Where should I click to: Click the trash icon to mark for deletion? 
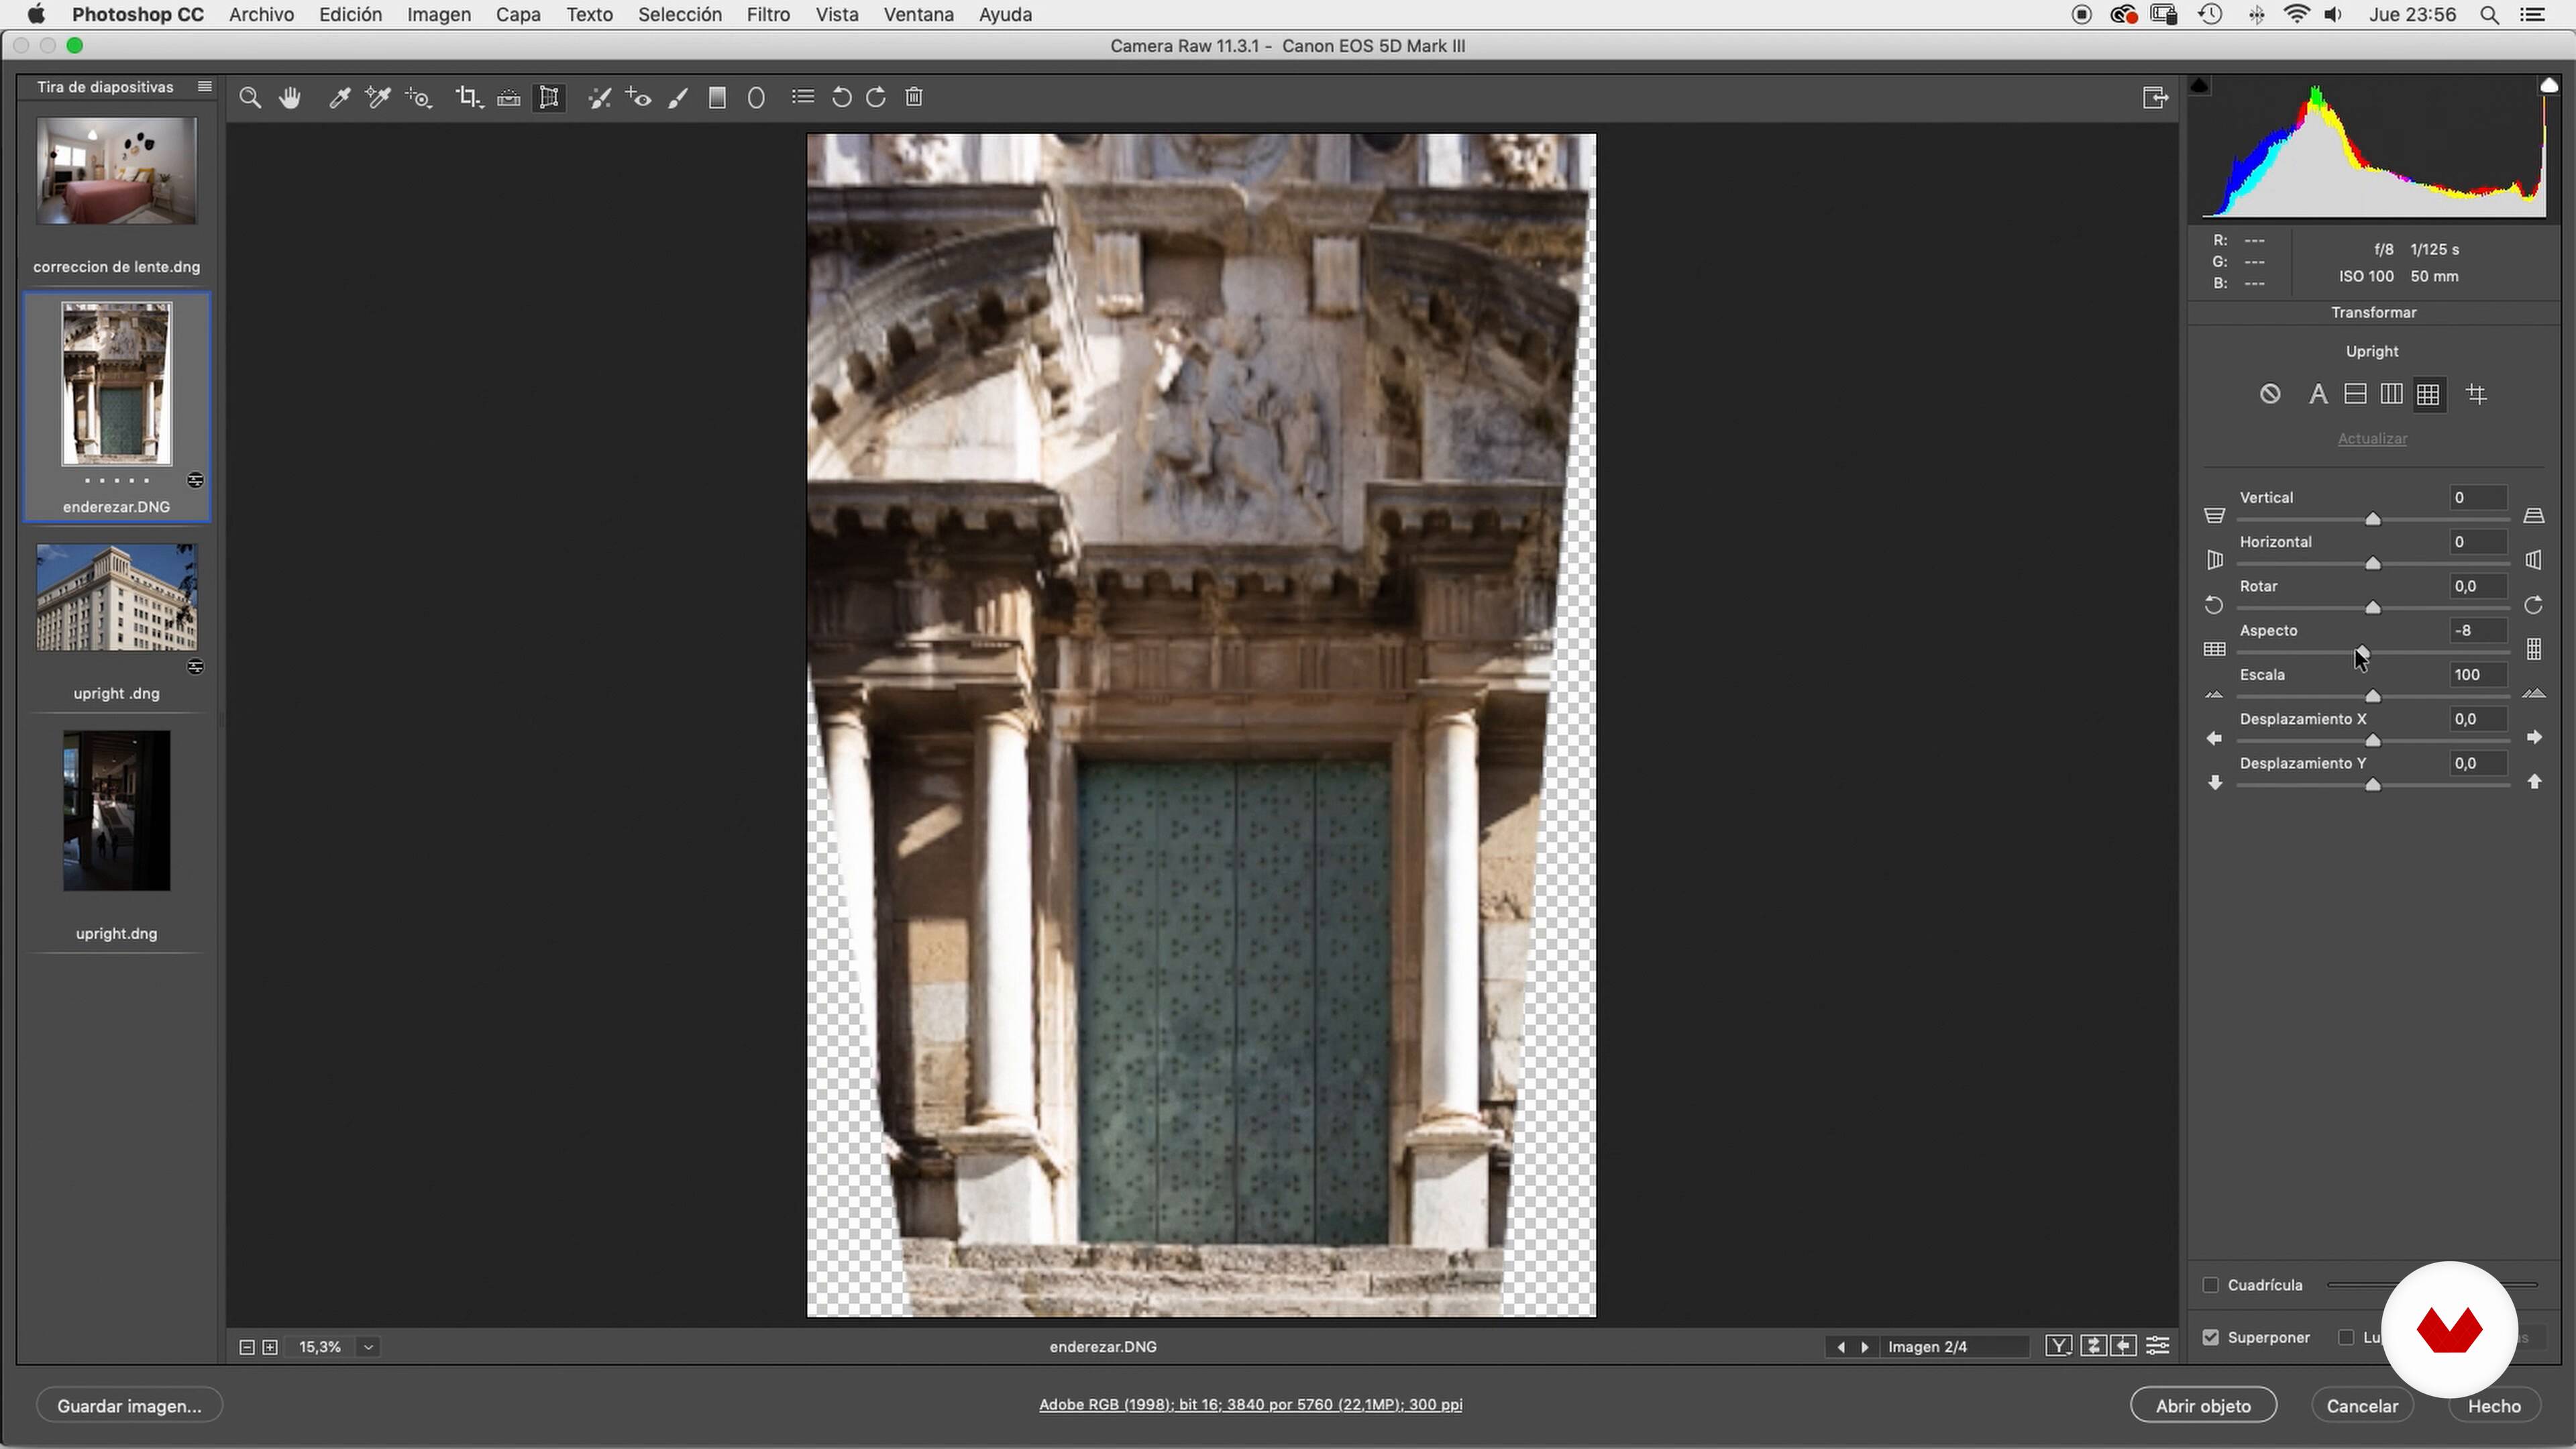[x=914, y=98]
